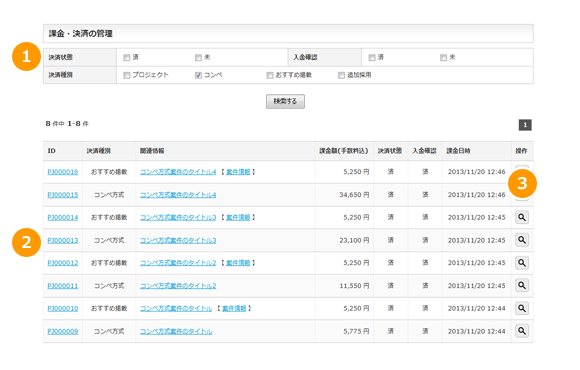The height and width of the screenshot is (370, 580).
Task: Click the ID column header
Action: 51,151
